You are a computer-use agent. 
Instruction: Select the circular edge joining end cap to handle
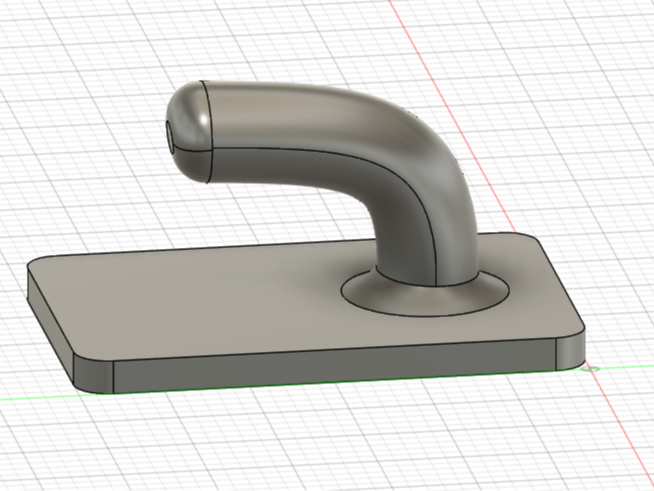(x=211, y=133)
